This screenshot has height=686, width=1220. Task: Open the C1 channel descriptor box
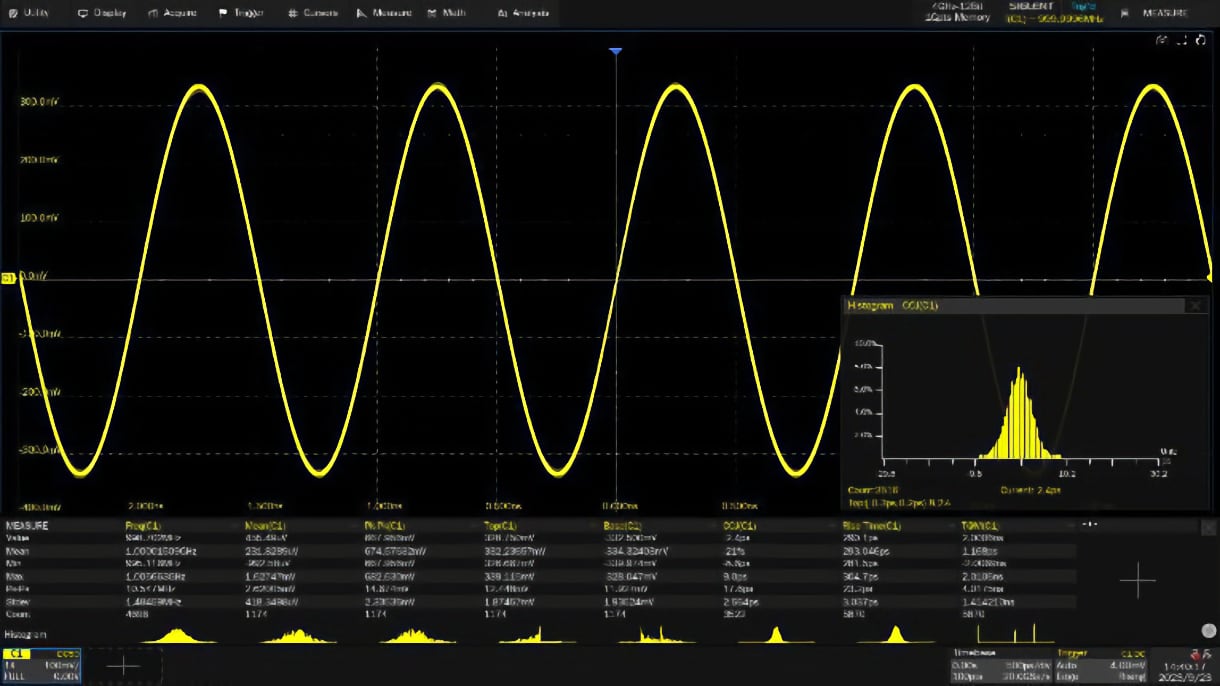coord(42,664)
